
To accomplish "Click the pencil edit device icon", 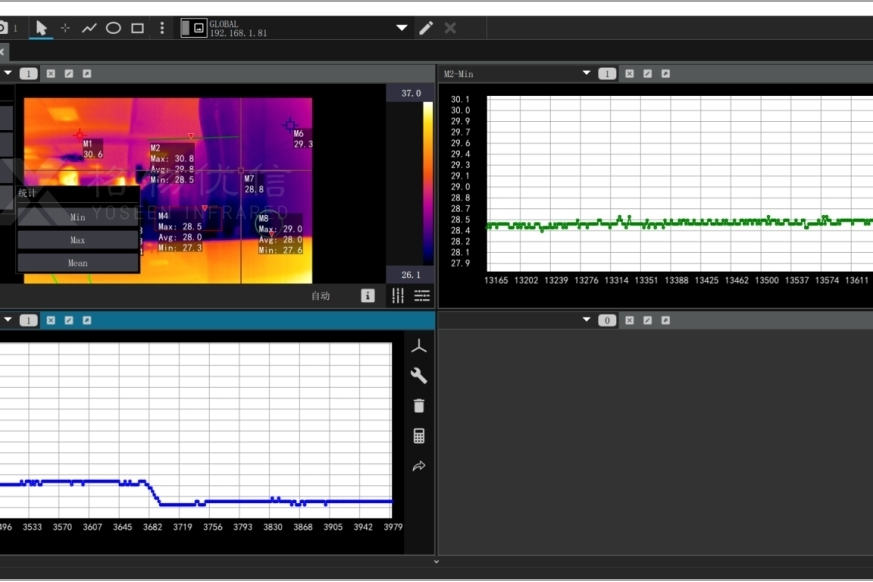I will [426, 28].
